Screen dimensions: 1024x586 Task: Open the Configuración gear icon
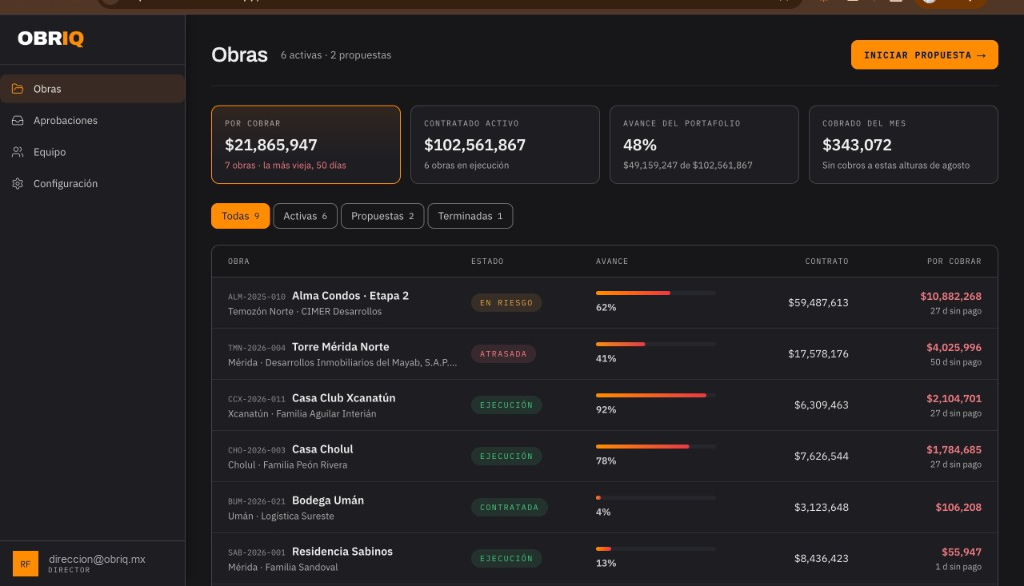(x=18, y=184)
